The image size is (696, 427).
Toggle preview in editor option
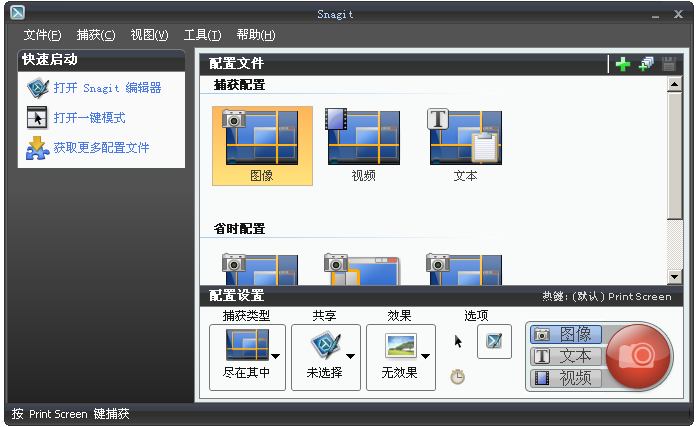coord(494,341)
